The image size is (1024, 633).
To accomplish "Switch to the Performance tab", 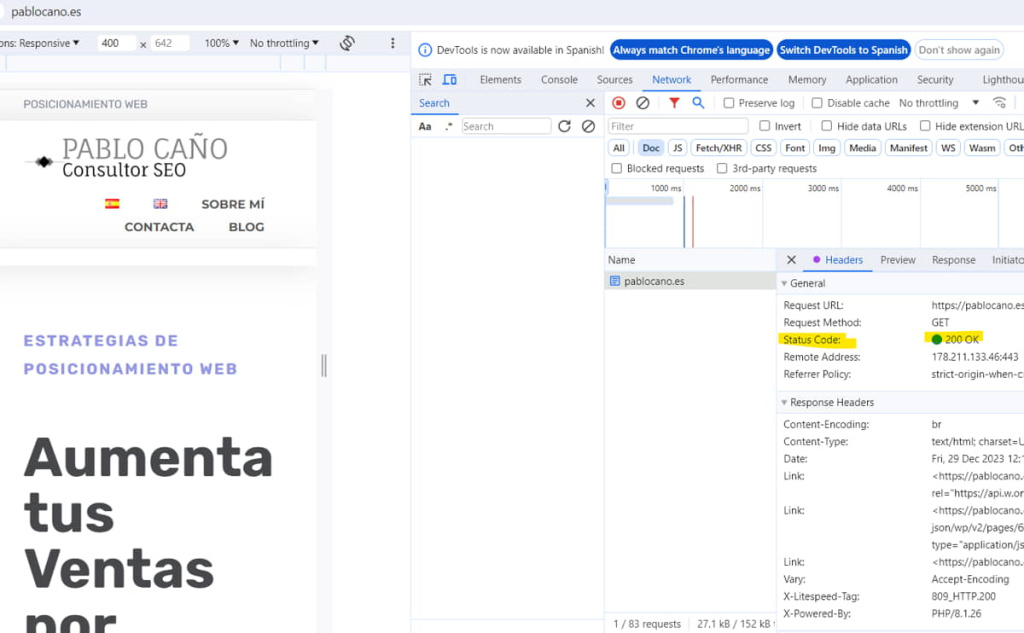I will (x=739, y=80).
